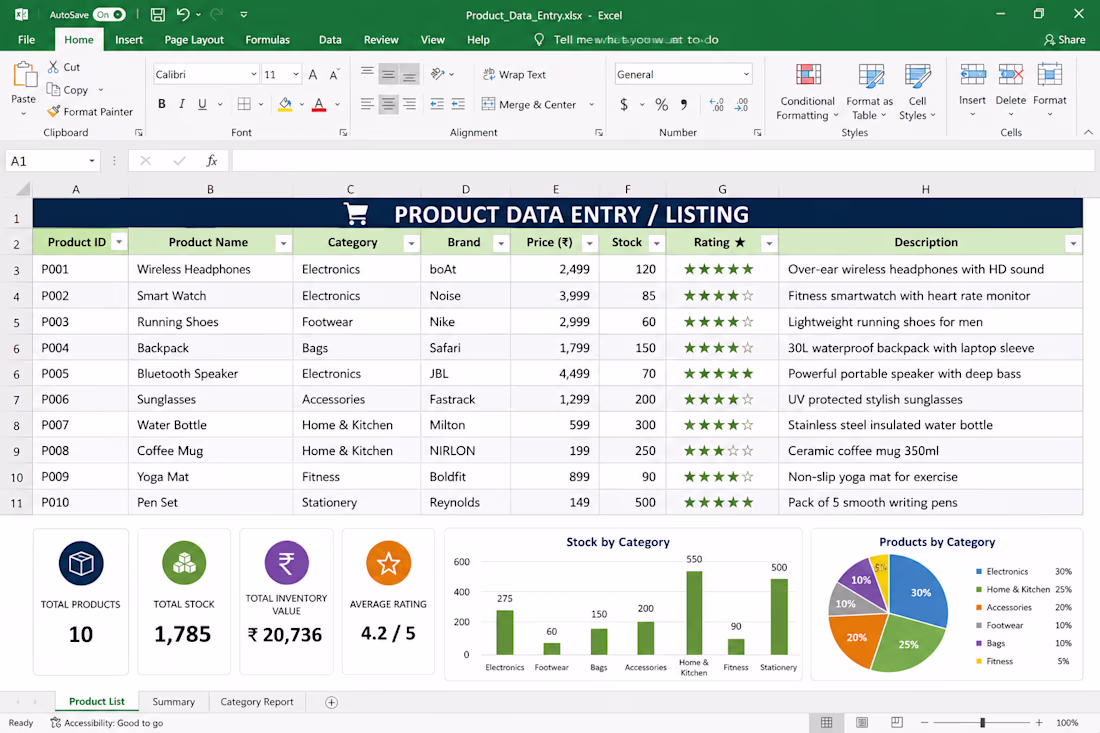This screenshot has width=1100, height=733.
Task: Click Accessibility: Good to go status
Action: point(107,722)
